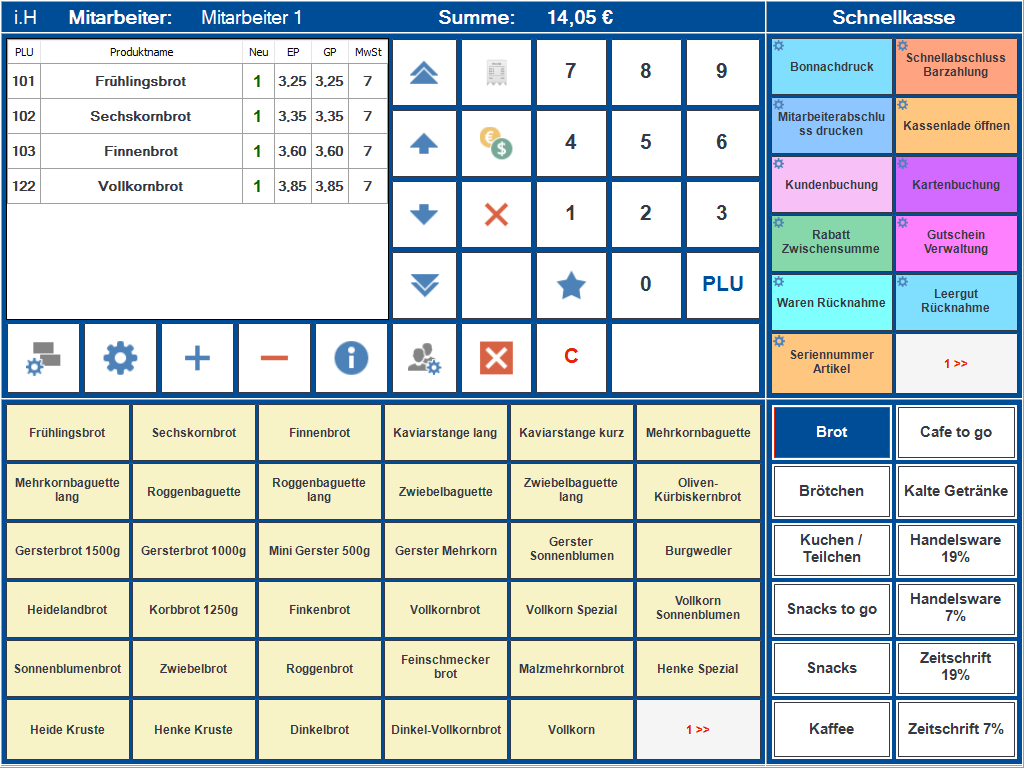1024x768 pixels.
Task: Show next page of bread products
Action: coord(698,729)
